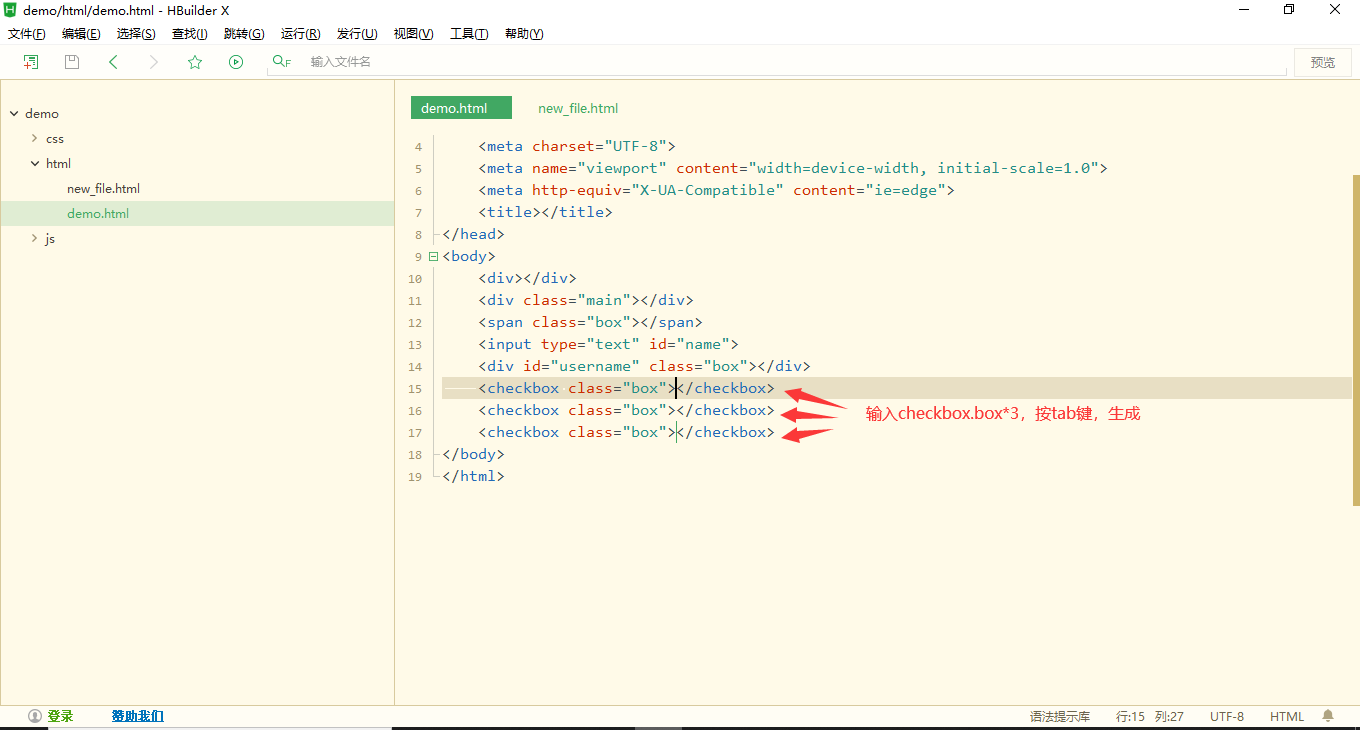Open the 工具(T) menu
Image resolution: width=1360 pixels, height=730 pixels.
pyautogui.click(x=469, y=34)
